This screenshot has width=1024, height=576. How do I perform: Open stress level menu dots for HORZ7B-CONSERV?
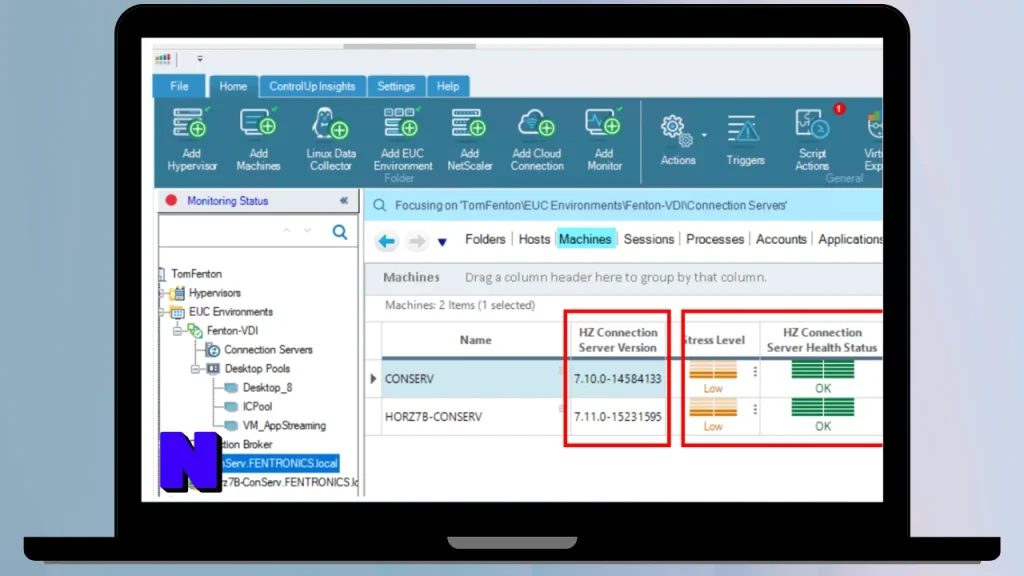(755, 409)
